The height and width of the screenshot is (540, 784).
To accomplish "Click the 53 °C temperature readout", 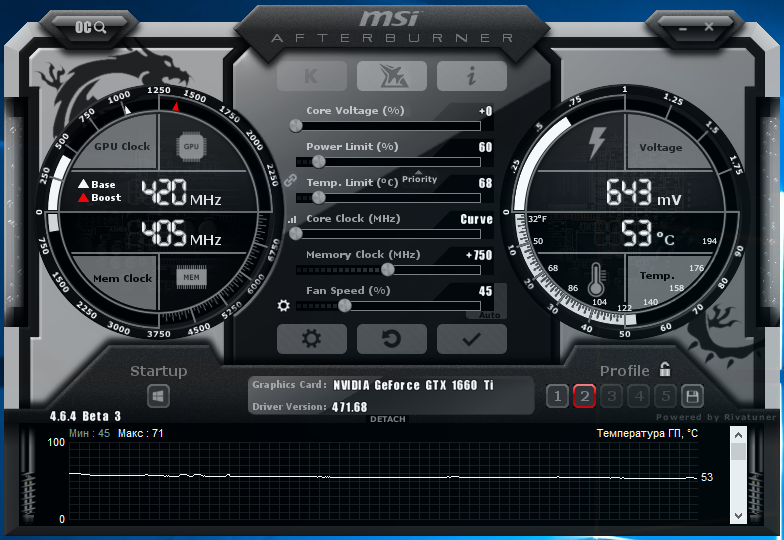I will [648, 234].
